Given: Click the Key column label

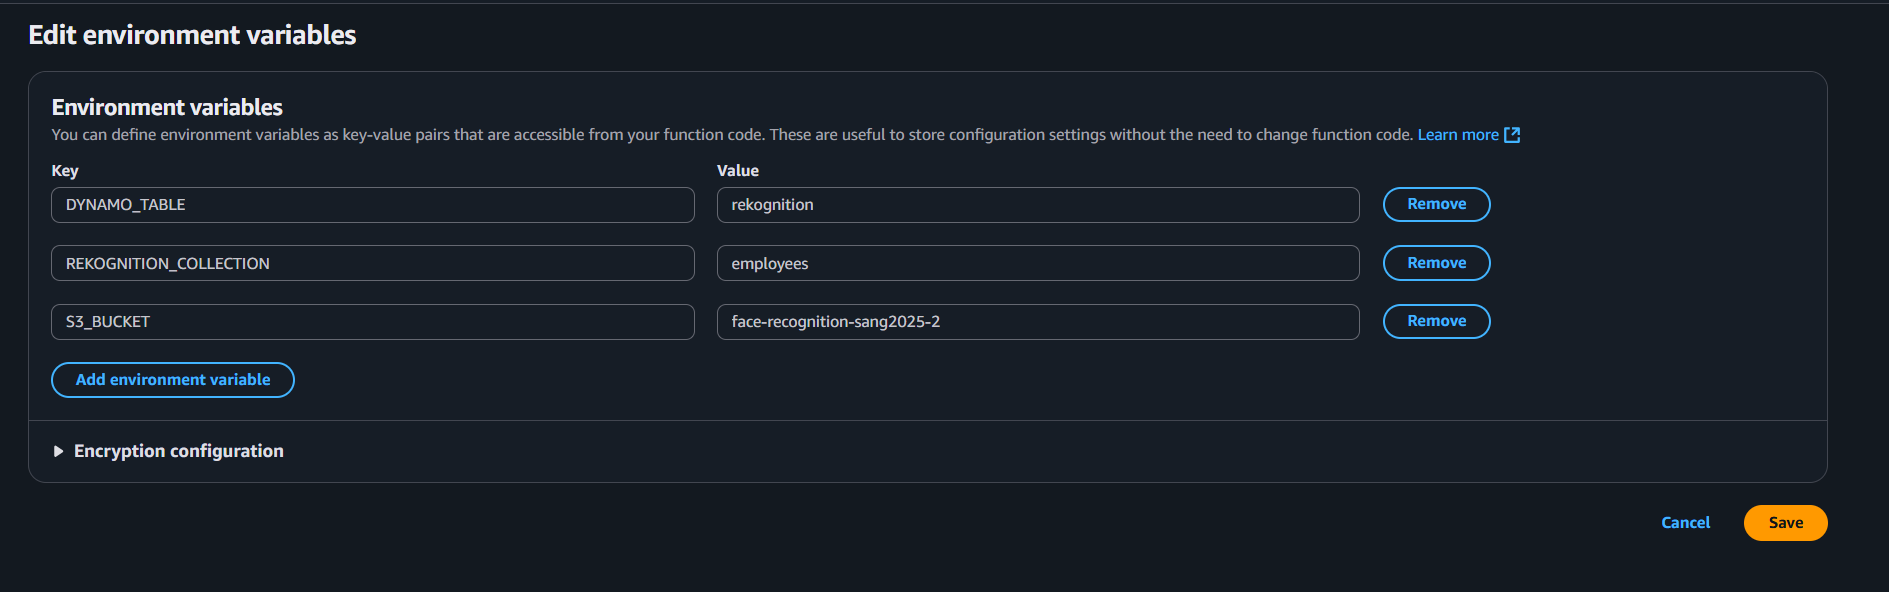Looking at the screenshot, I should click(65, 171).
